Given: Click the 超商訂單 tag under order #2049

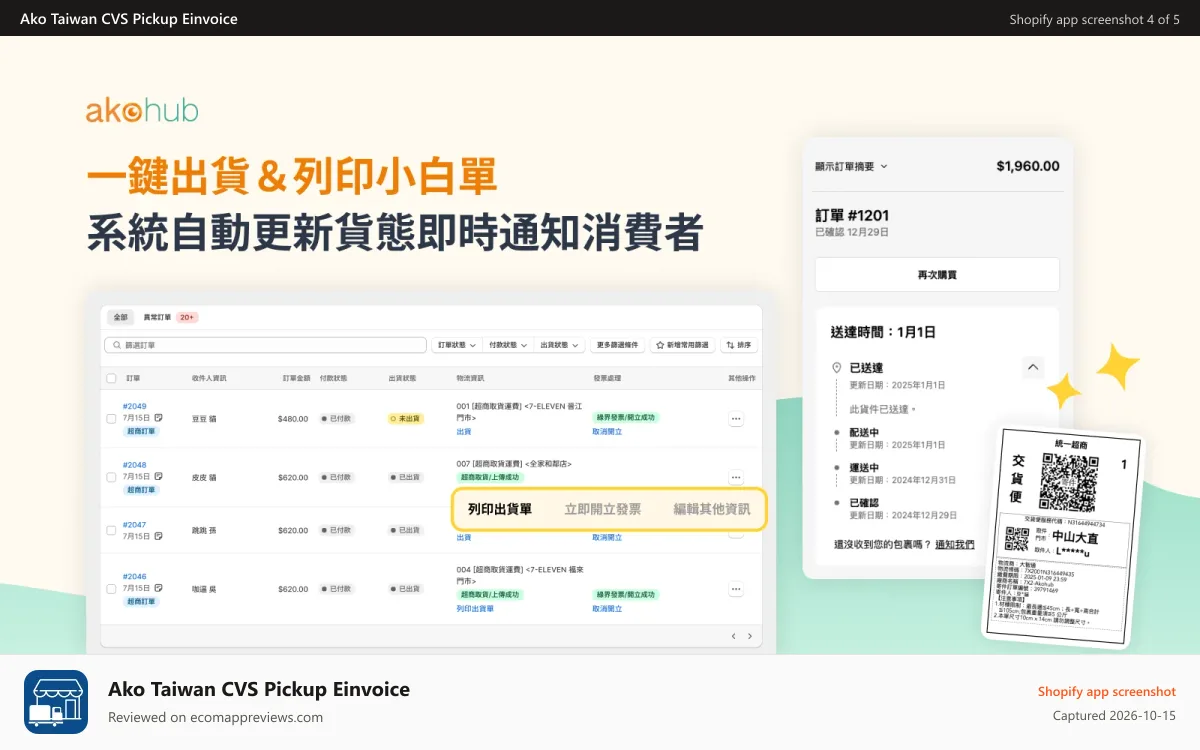Looking at the screenshot, I should coord(140,431).
